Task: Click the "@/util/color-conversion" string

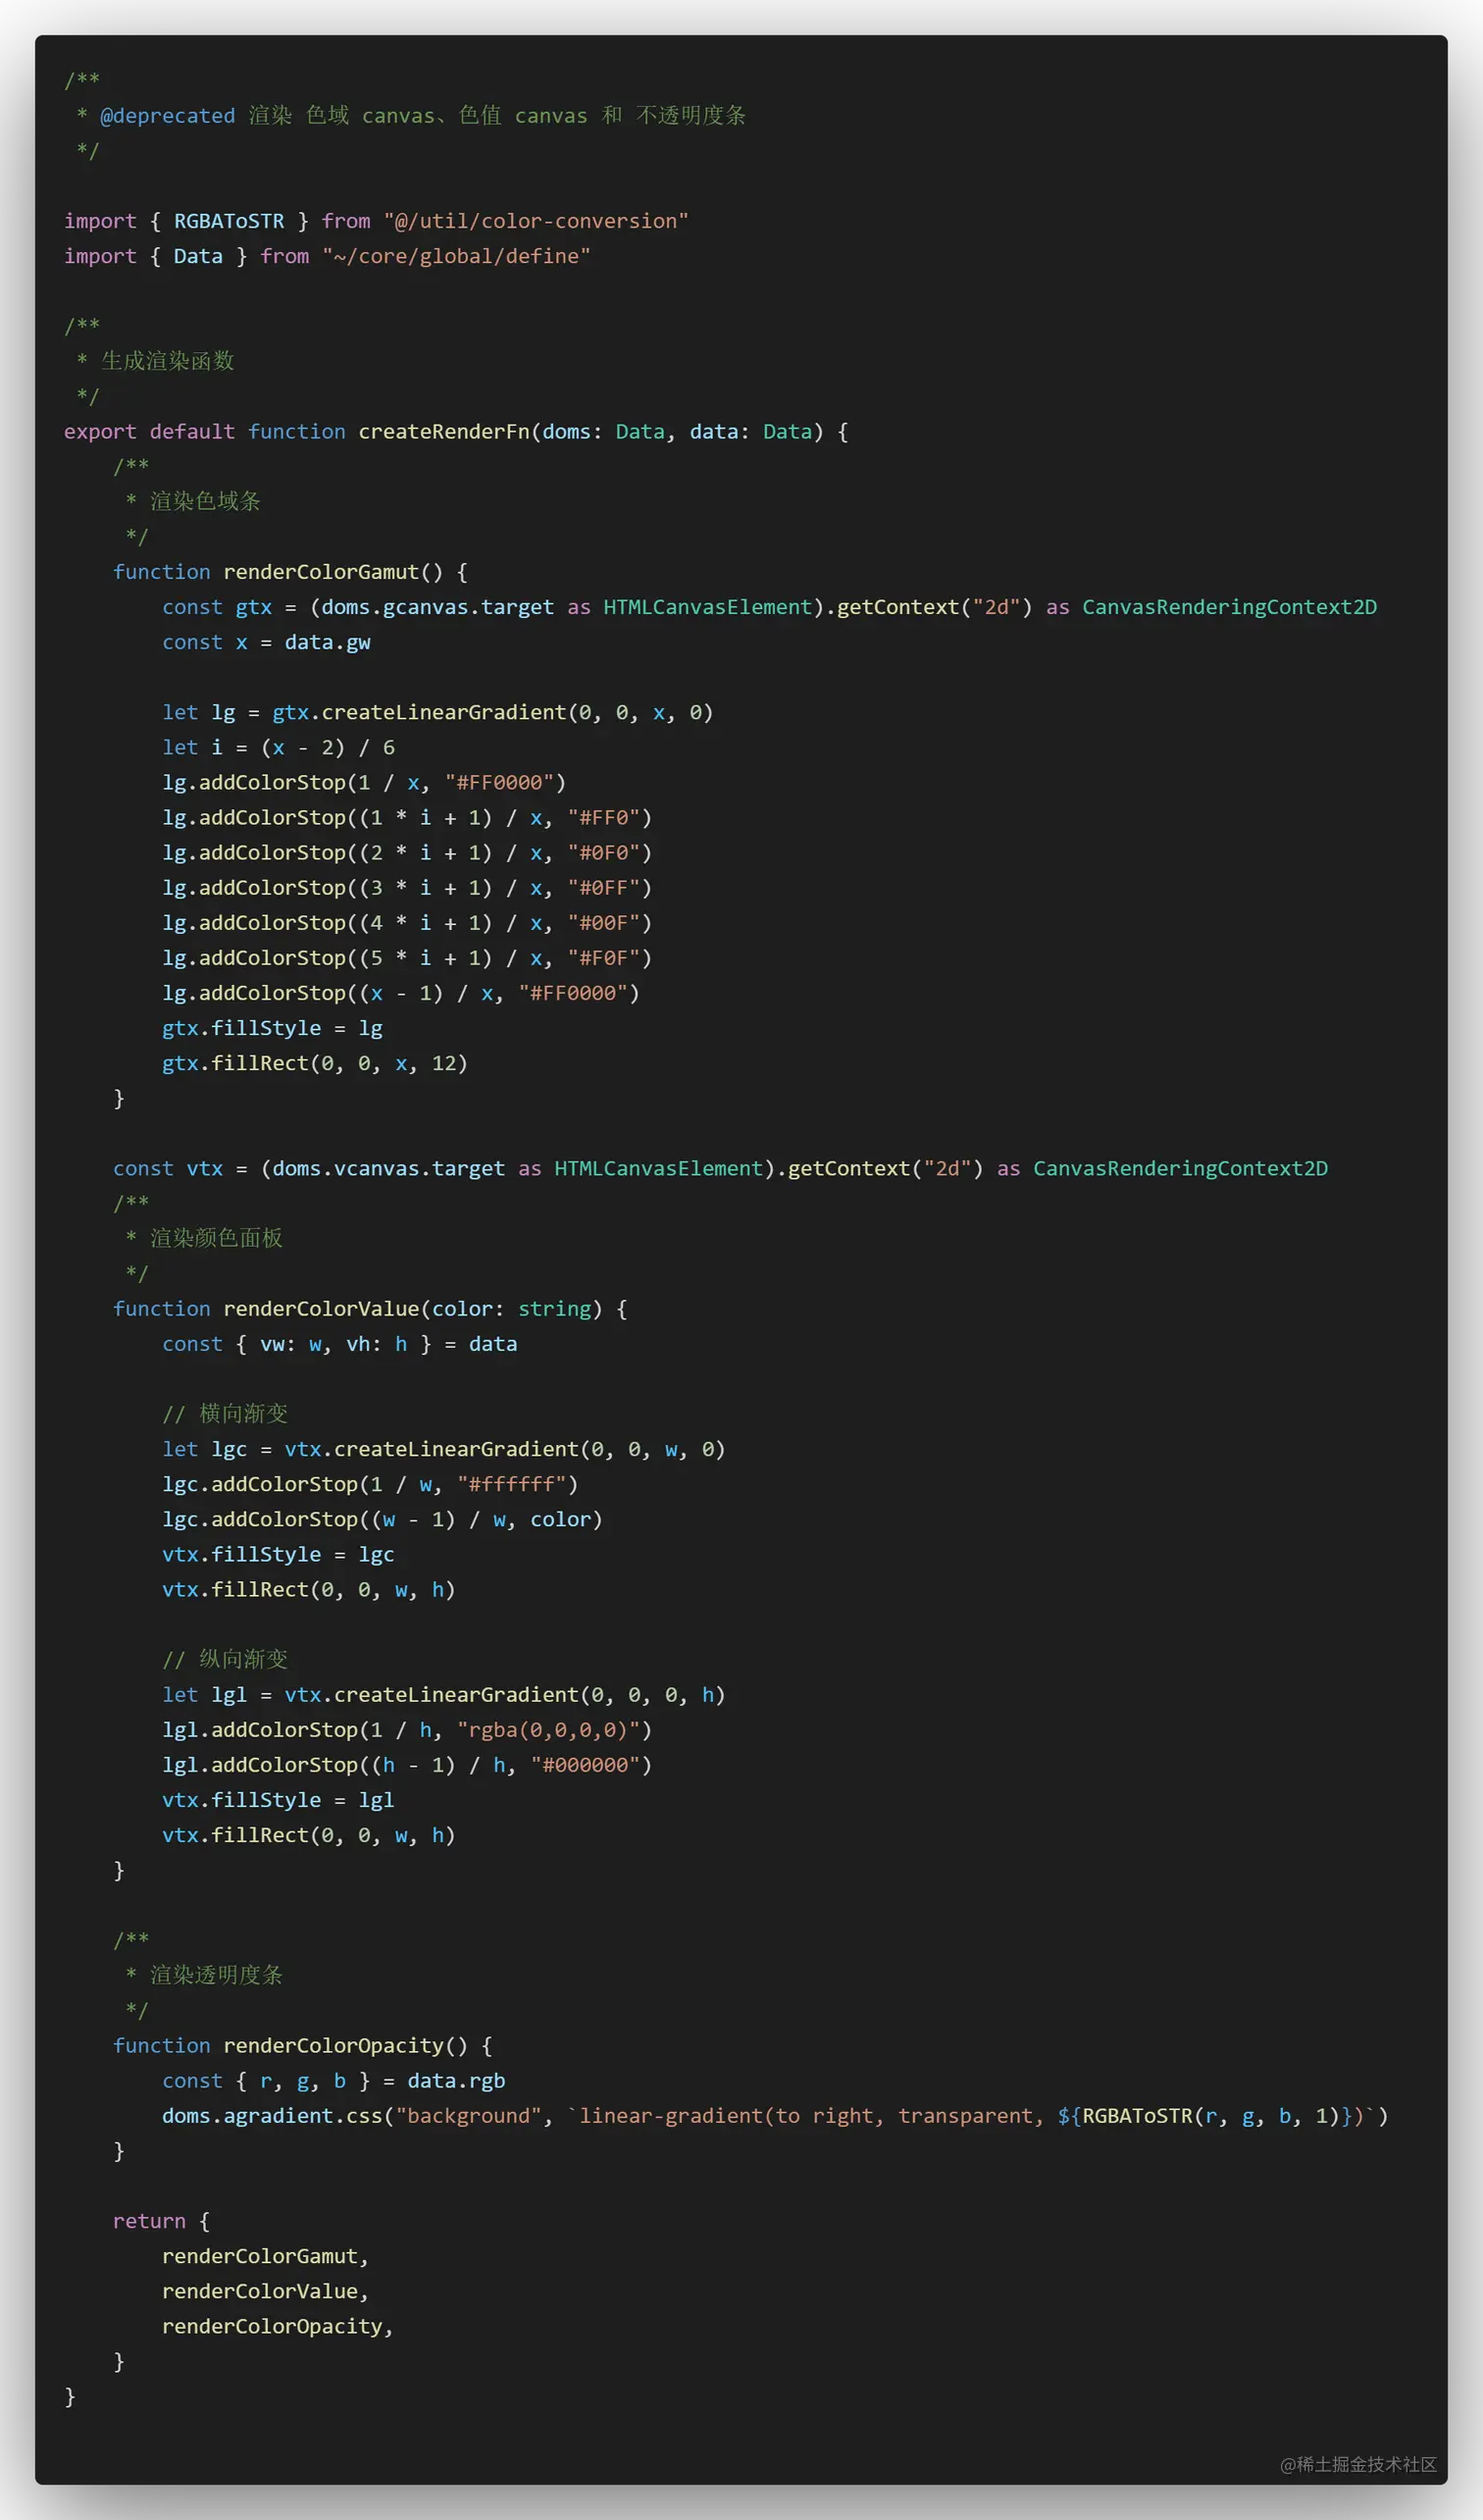Action: [x=536, y=221]
